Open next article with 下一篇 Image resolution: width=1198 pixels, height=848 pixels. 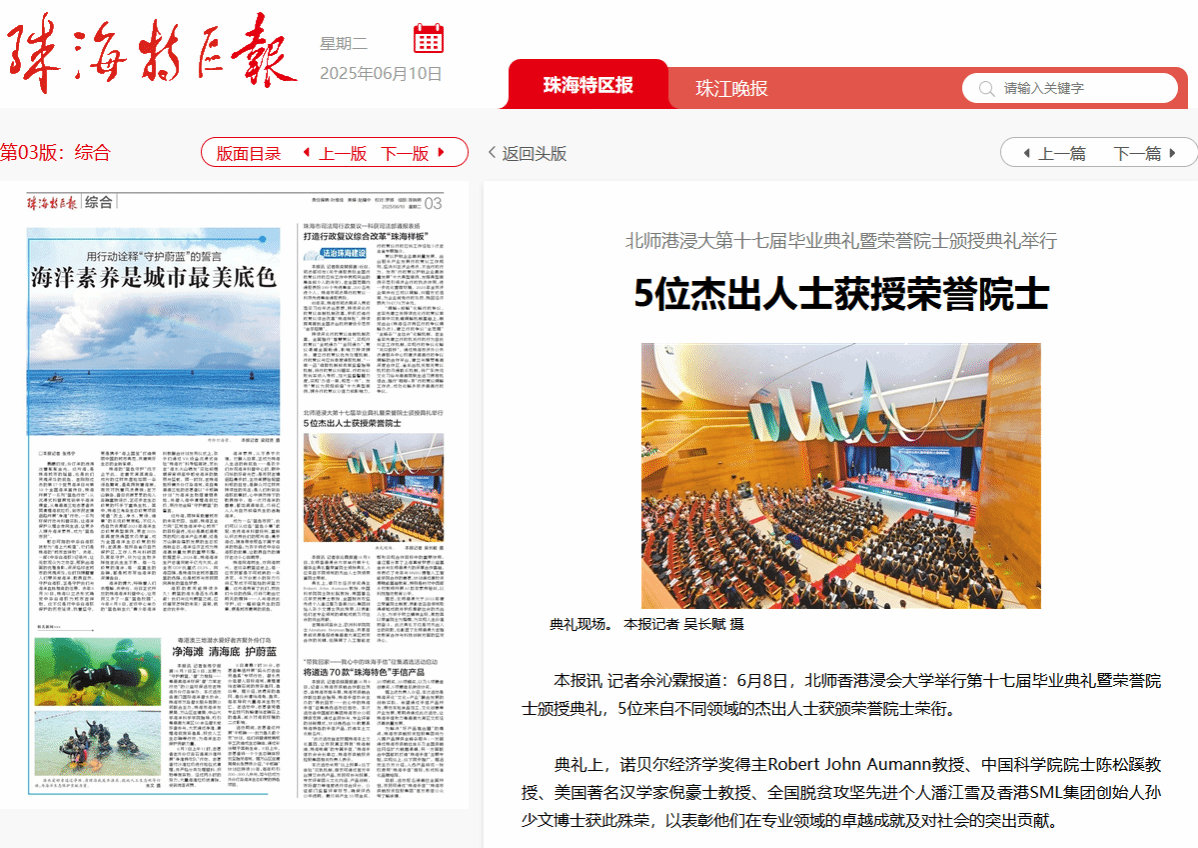[1137, 153]
